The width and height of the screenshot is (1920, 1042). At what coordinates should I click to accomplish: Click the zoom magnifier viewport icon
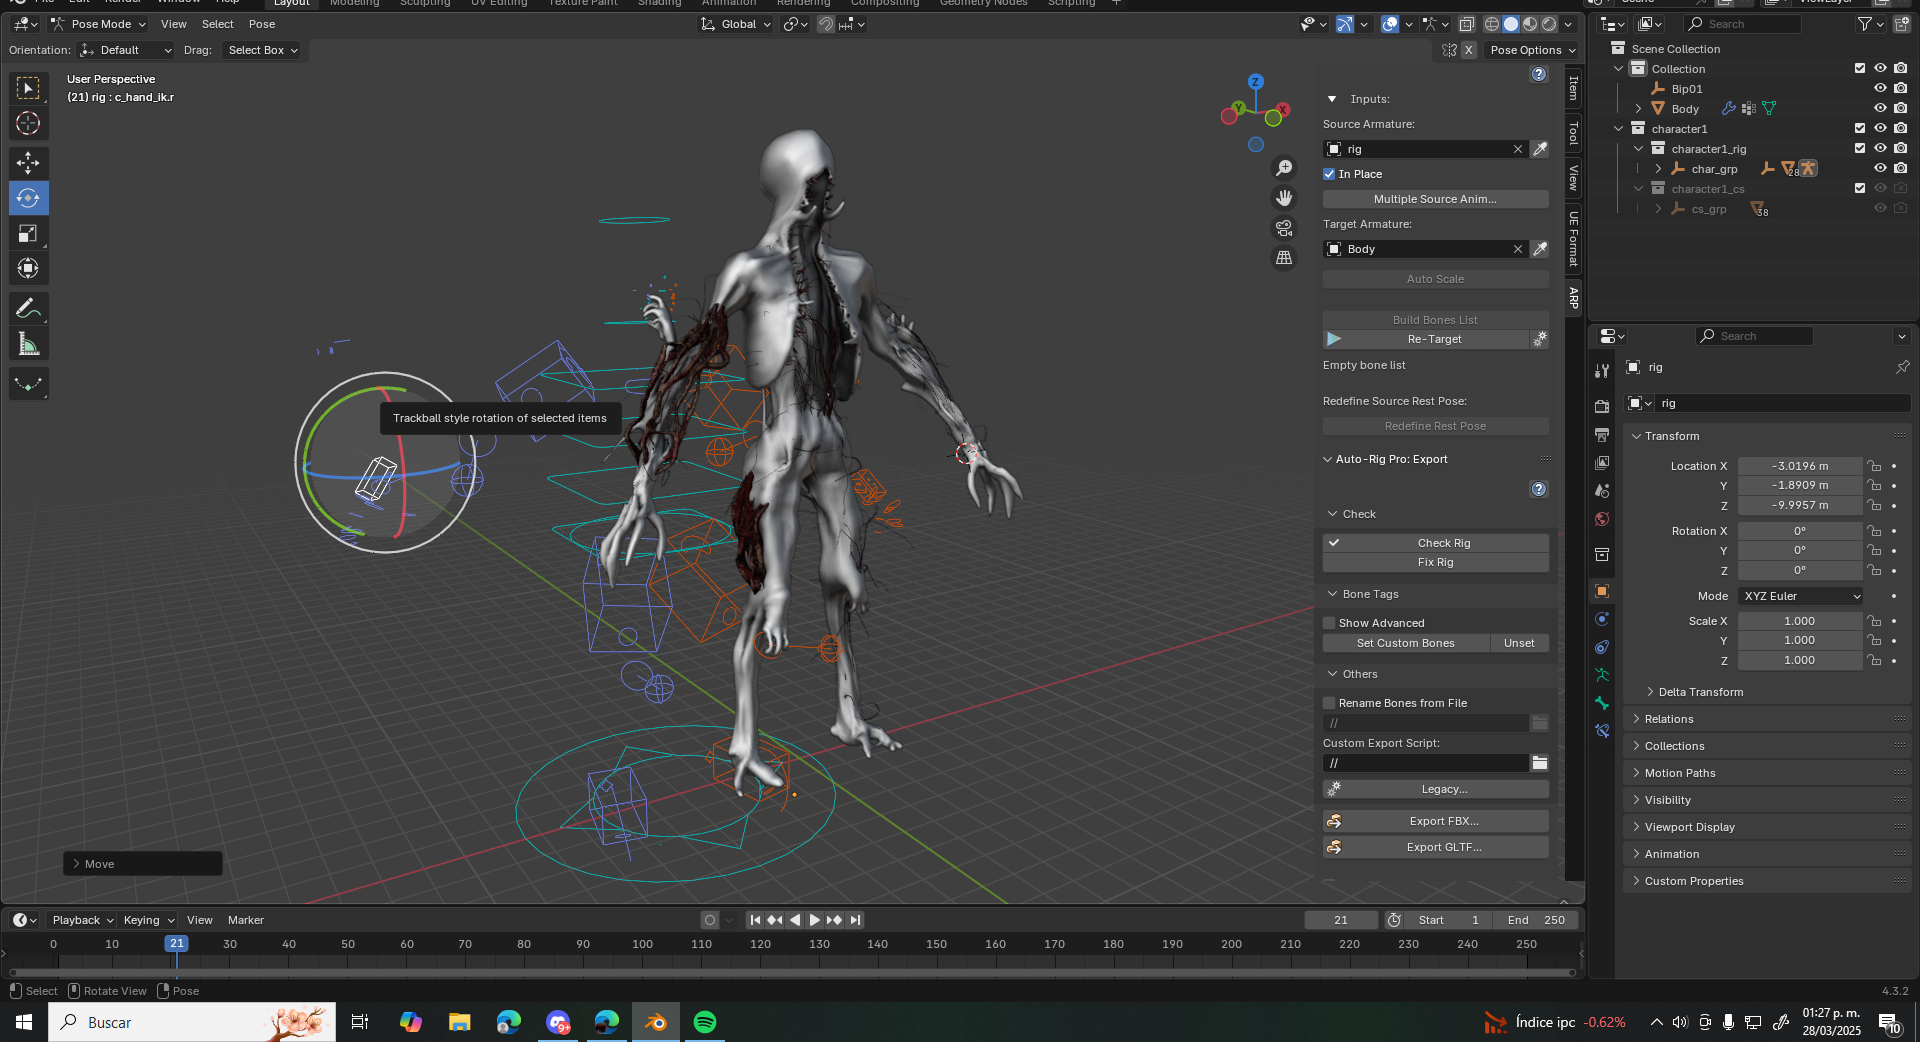(x=1284, y=168)
